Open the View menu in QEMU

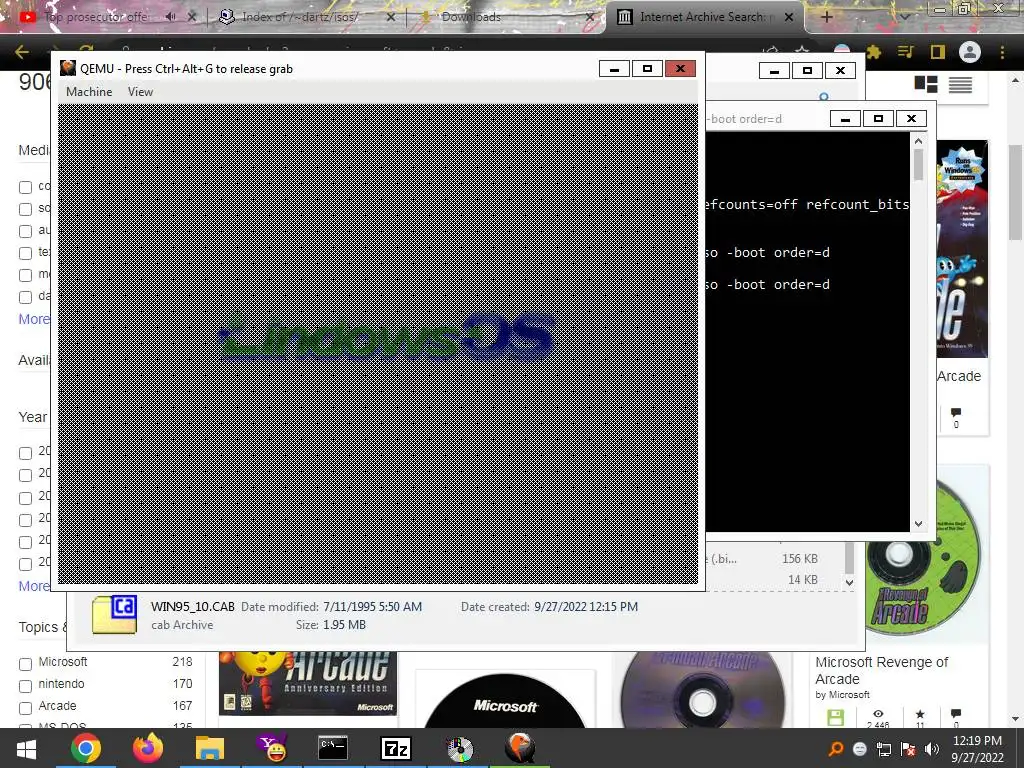pyautogui.click(x=140, y=91)
